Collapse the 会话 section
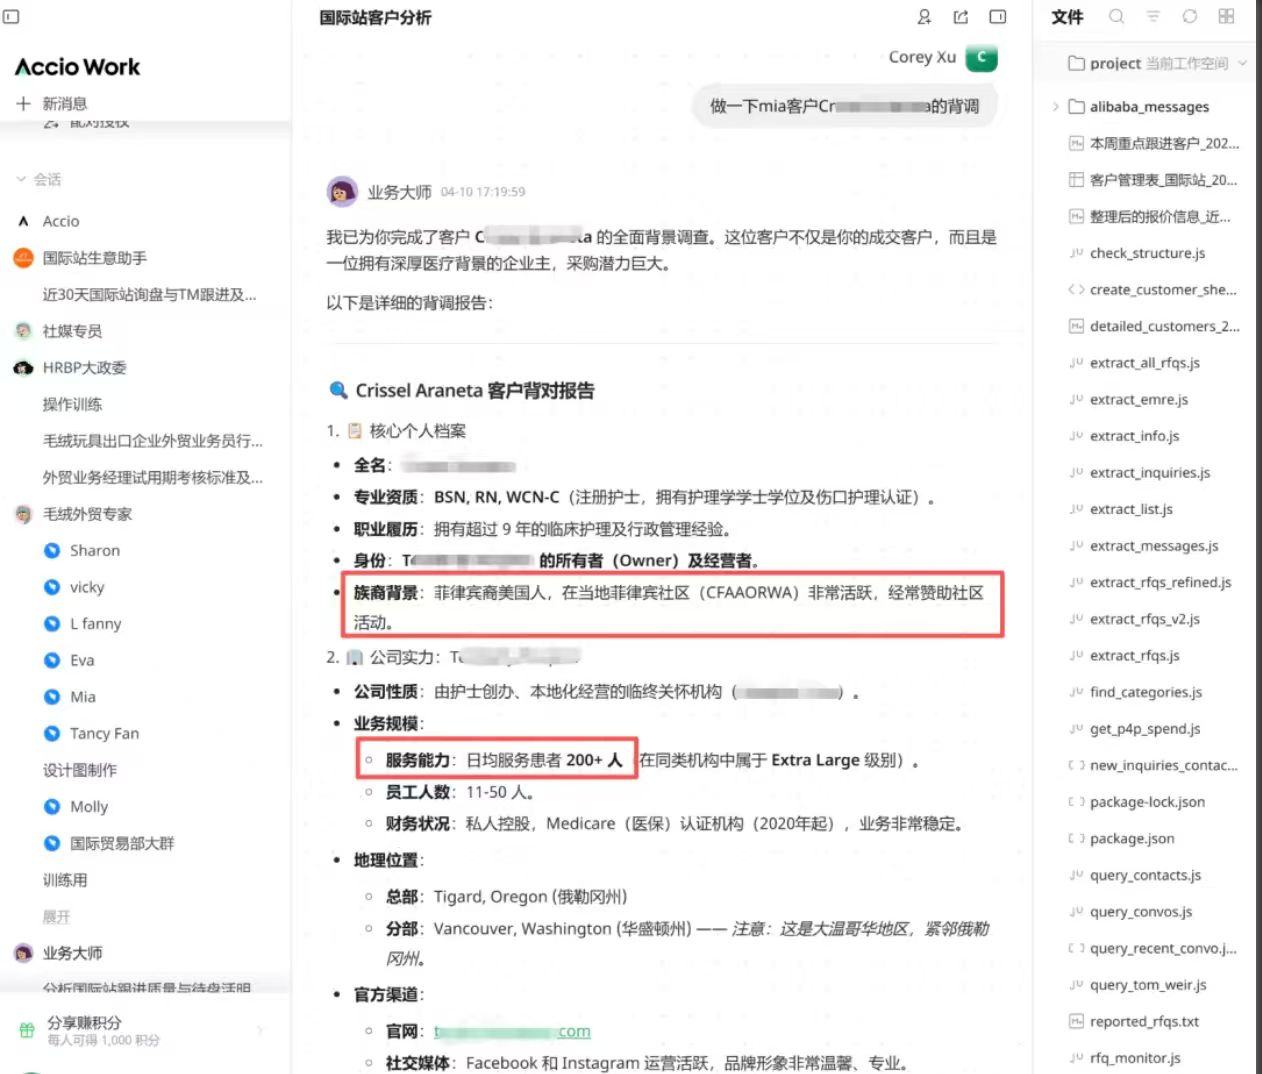1262x1074 pixels. 38,179
